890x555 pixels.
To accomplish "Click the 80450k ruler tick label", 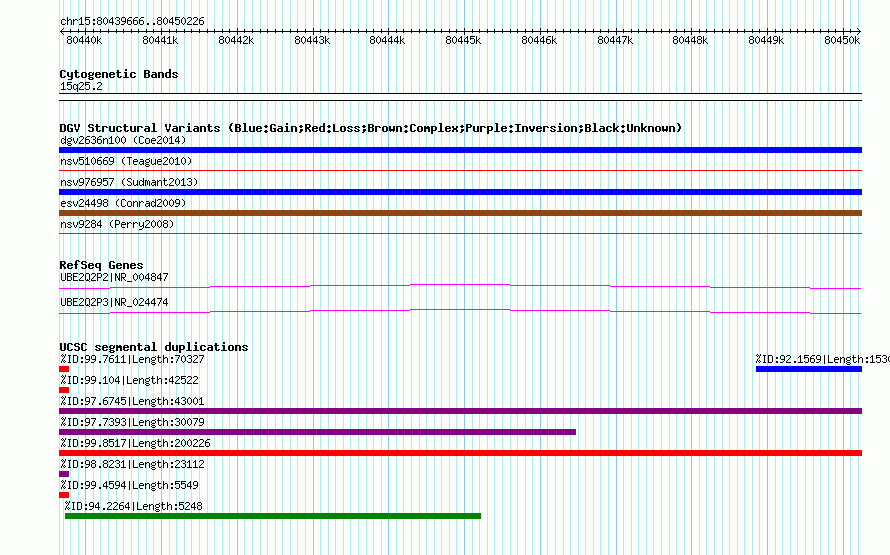I will click(x=842, y=40).
